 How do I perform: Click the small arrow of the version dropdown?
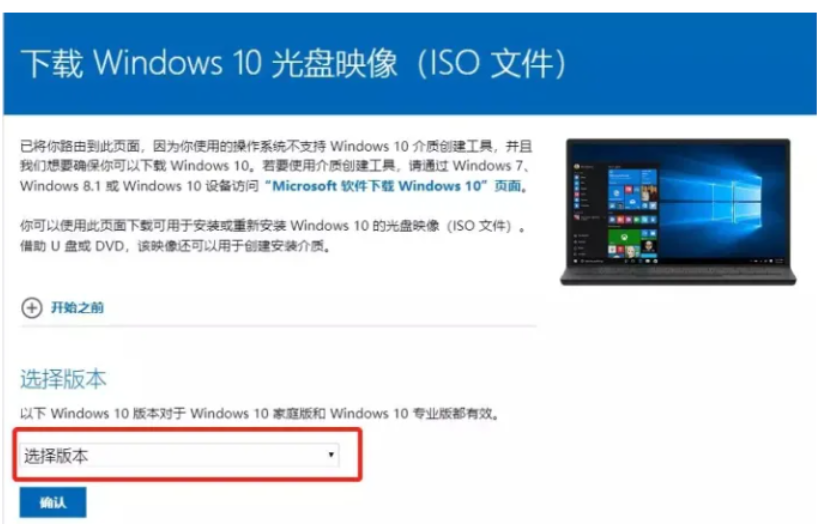(x=331, y=455)
